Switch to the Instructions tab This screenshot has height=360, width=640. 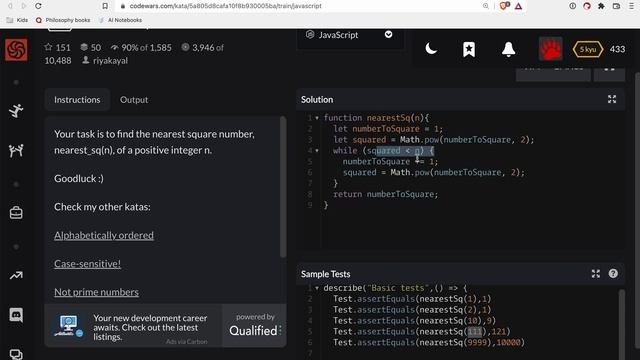point(77,100)
